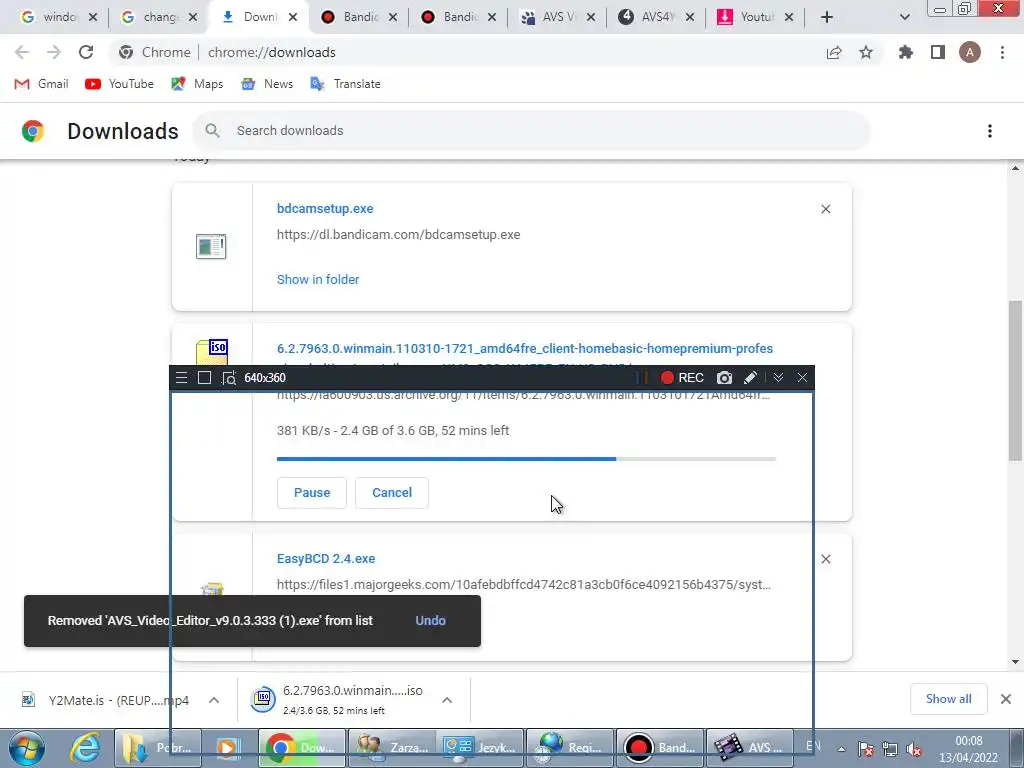Remove bdcamsetup.exe from downloads list
The image size is (1024, 768).
[825, 209]
